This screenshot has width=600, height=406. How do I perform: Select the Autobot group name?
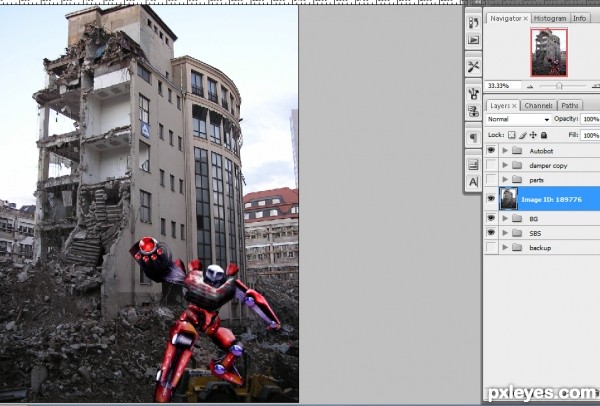[541, 151]
